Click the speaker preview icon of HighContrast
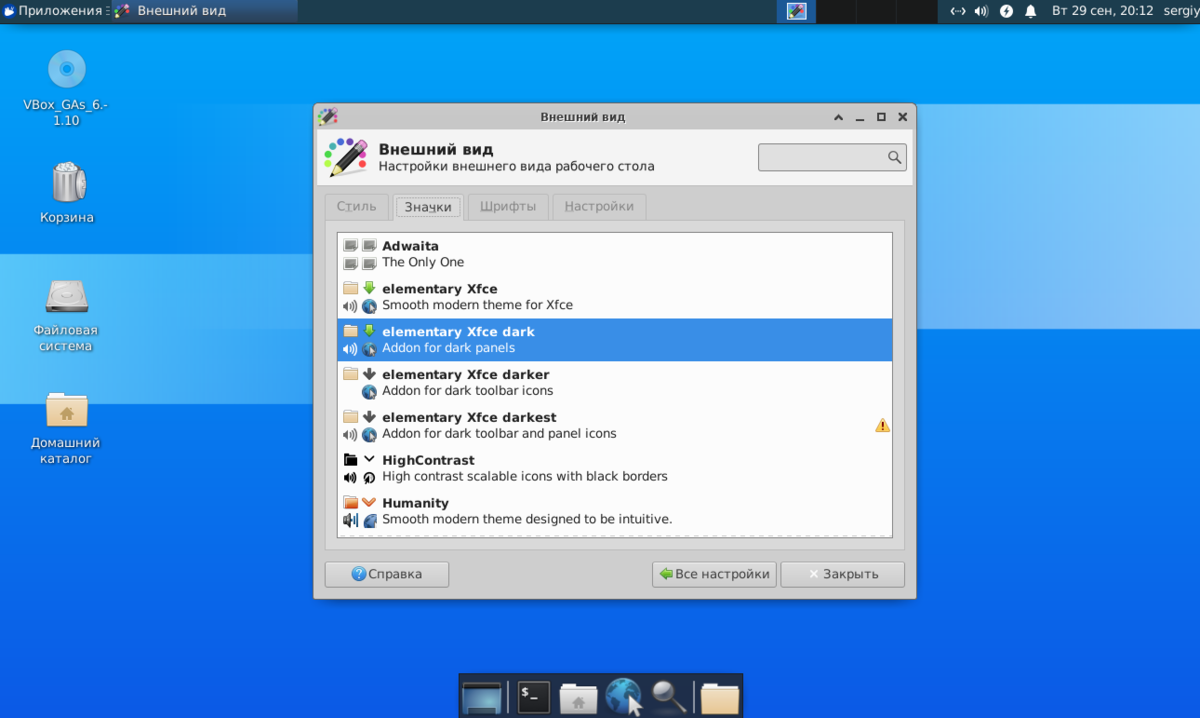 pyautogui.click(x=350, y=478)
